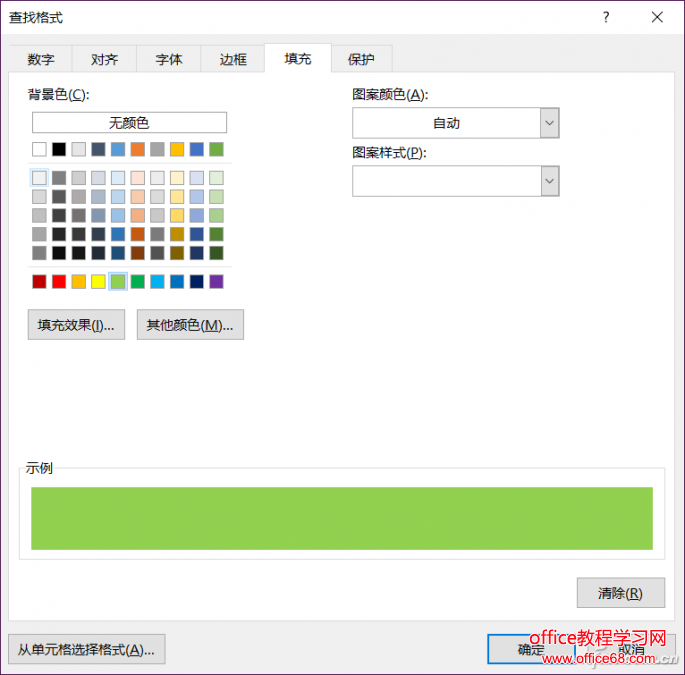Screen dimensions: 685x675
Task: Expand the 图案样式 dropdown arrow
Action: (550, 181)
